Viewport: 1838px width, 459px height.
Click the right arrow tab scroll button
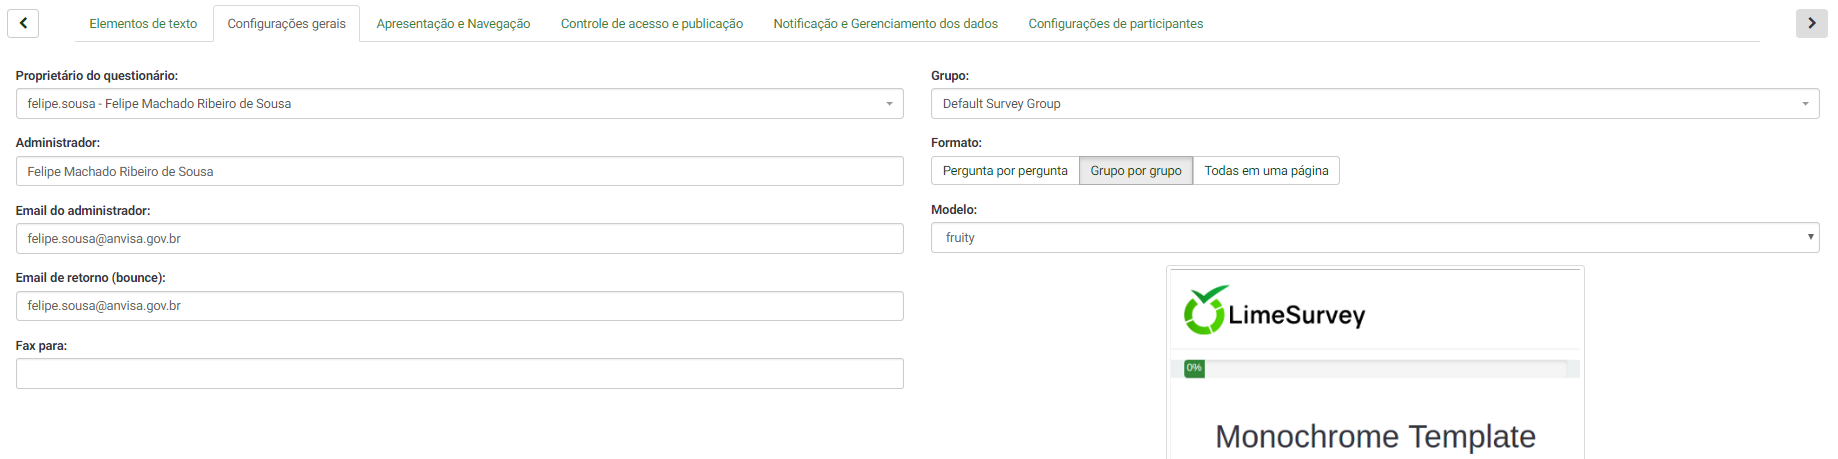point(1811,23)
